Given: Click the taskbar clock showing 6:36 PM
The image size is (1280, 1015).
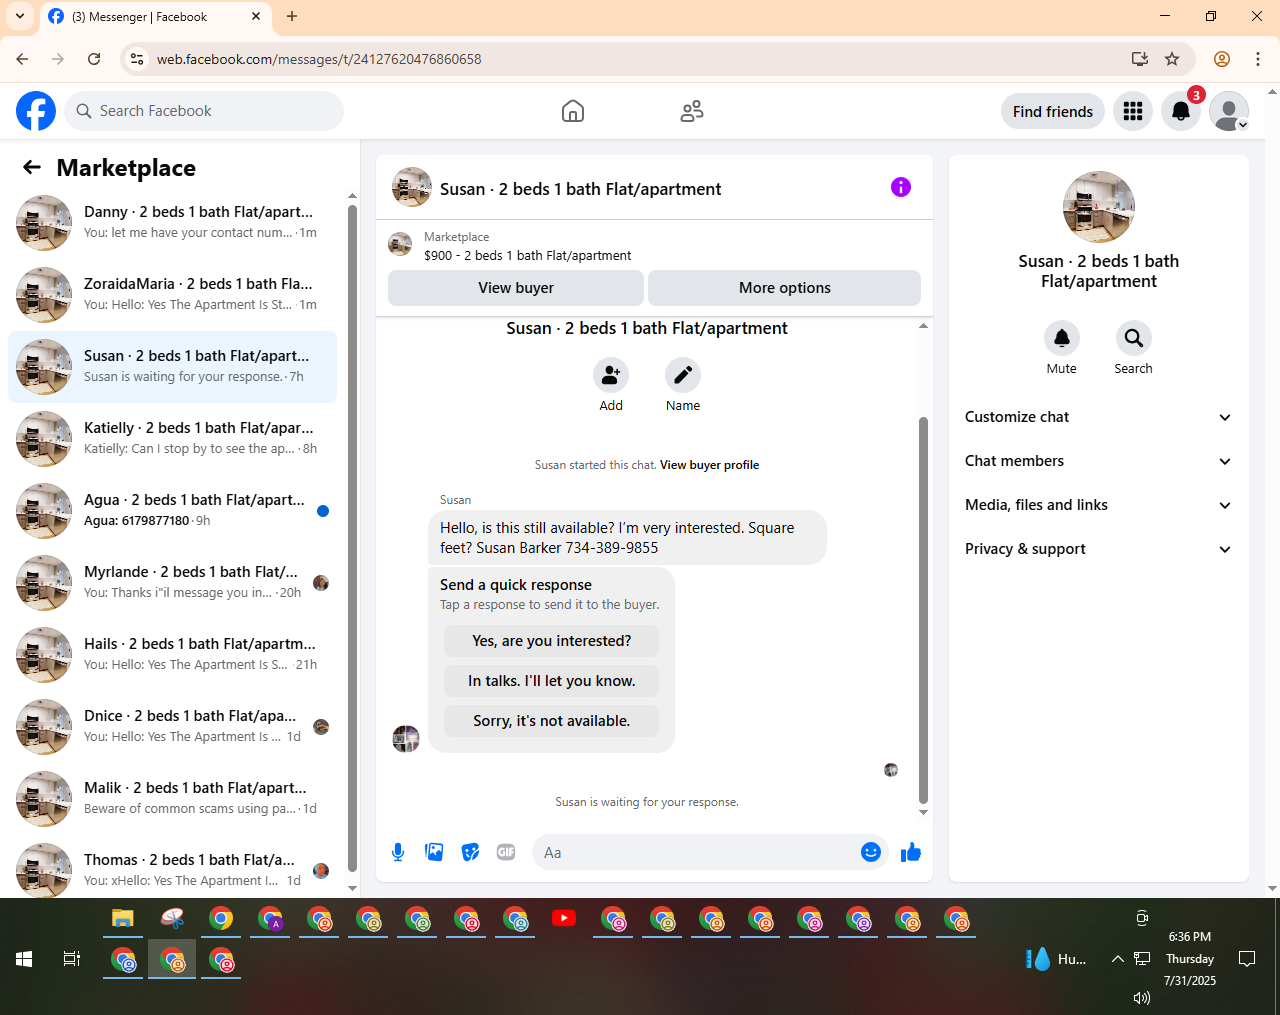Looking at the screenshot, I should point(1190,959).
